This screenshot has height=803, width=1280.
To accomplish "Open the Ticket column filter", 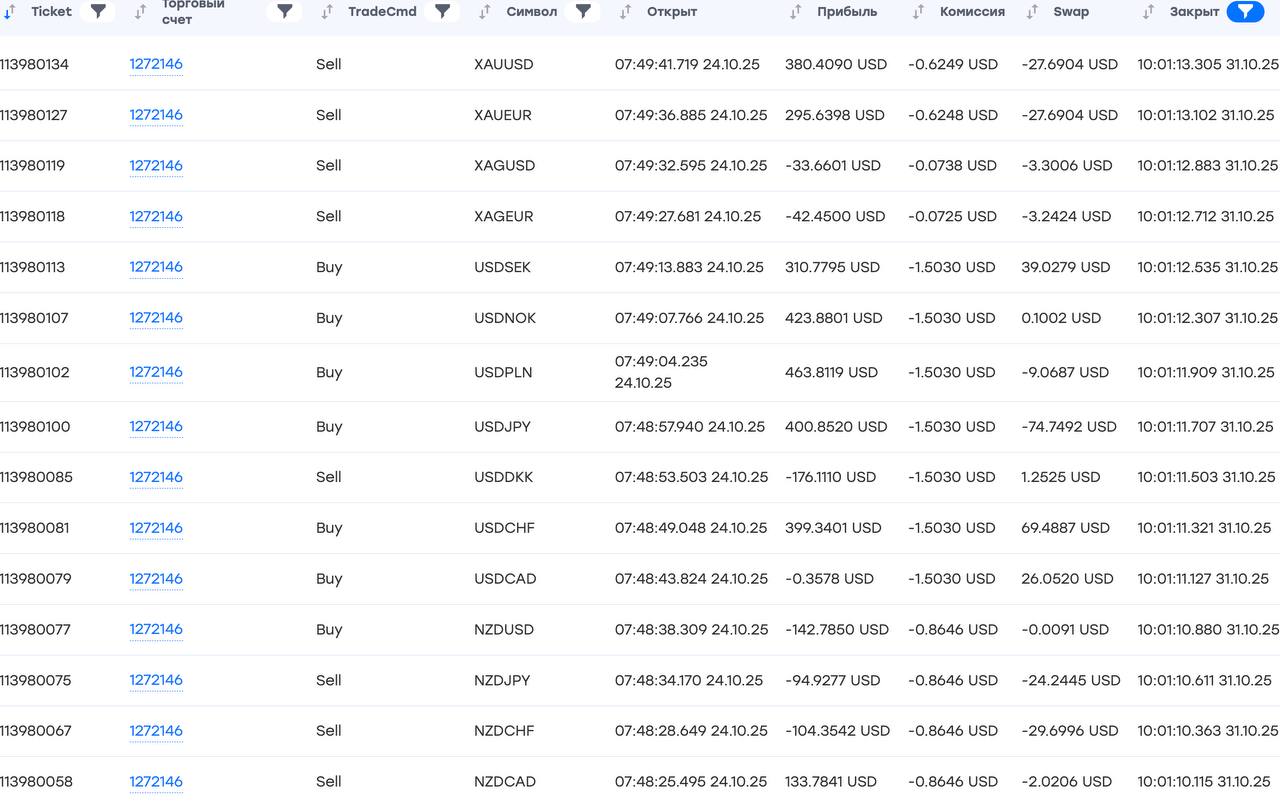I will [98, 12].
